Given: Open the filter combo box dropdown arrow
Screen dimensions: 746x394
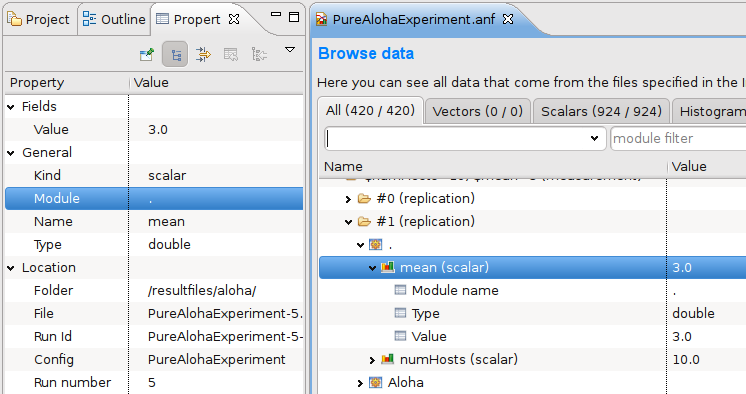Looking at the screenshot, I should [x=594, y=138].
